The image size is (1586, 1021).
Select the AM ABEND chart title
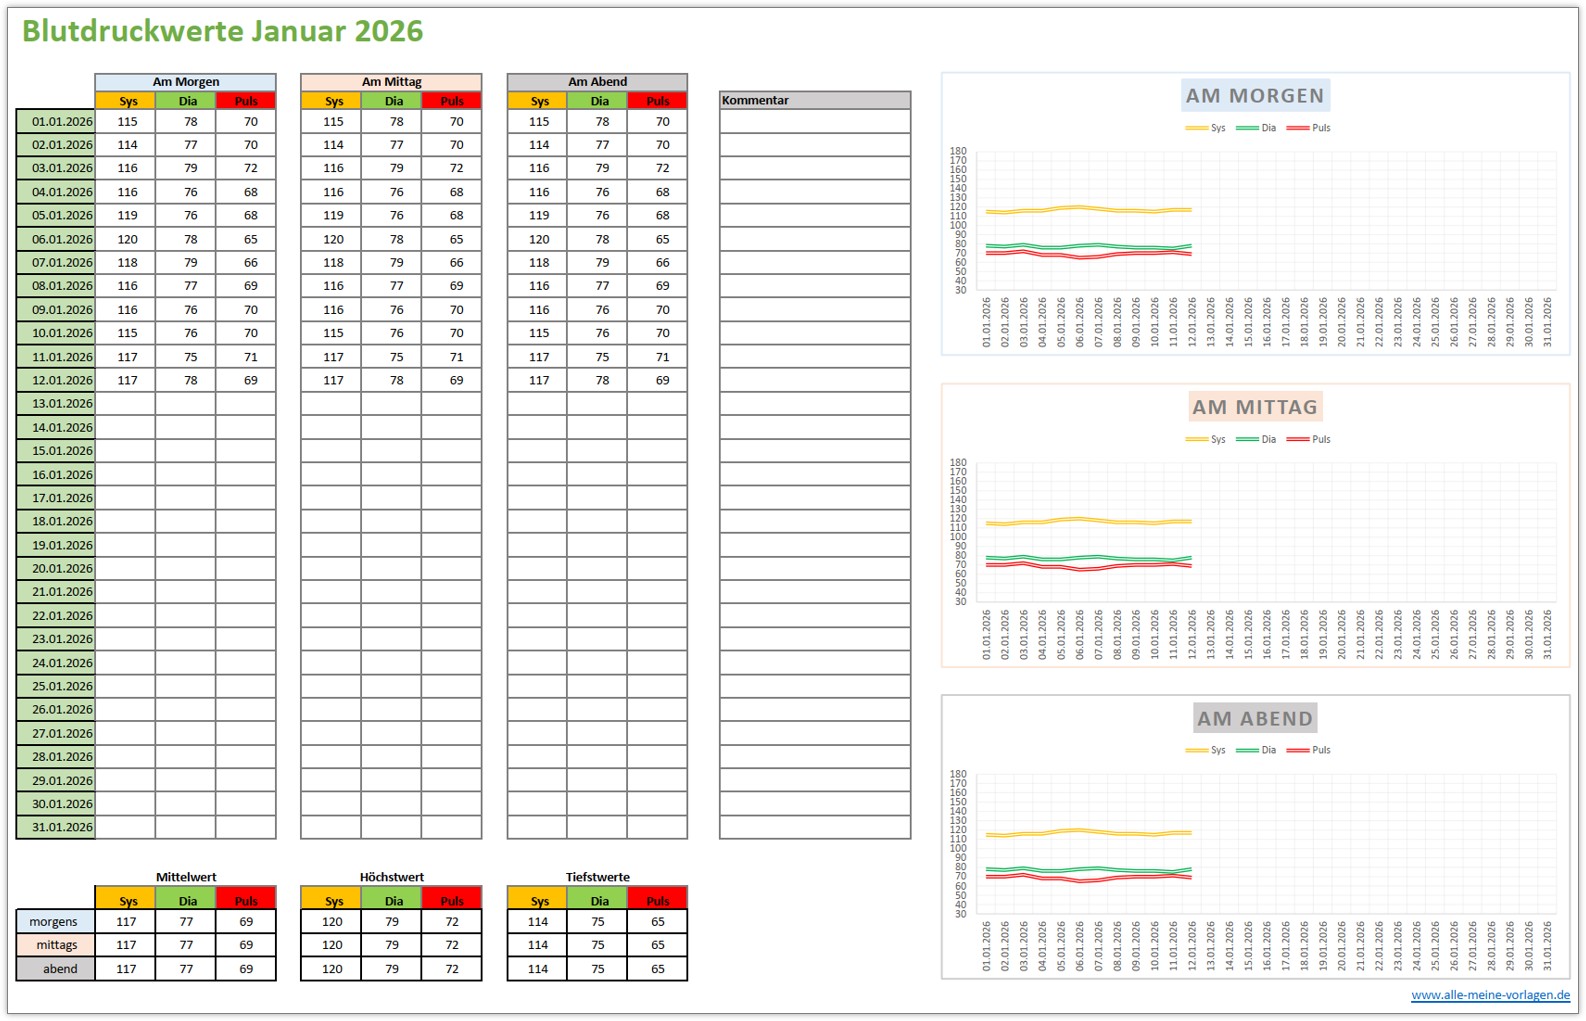tap(1254, 719)
